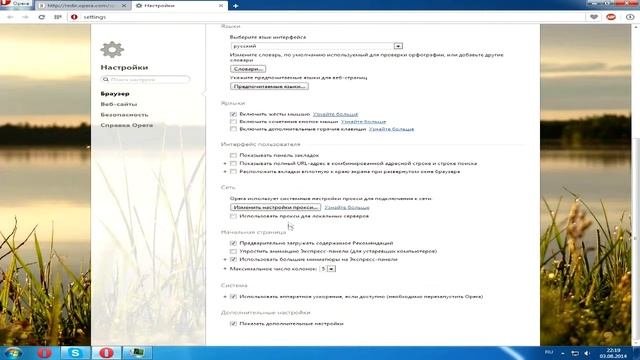Image resolution: width=640 pixels, height=360 pixels.
Task: Click the magnifier in the settings search box
Action: [x=106, y=80]
